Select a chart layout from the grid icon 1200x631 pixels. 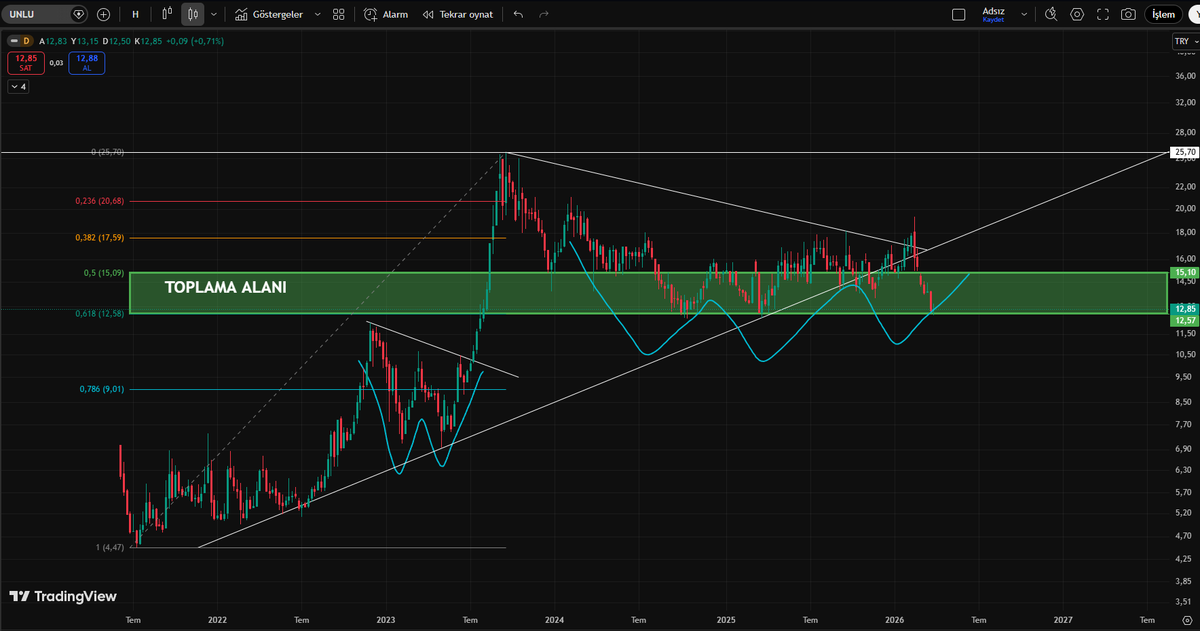[x=338, y=14]
